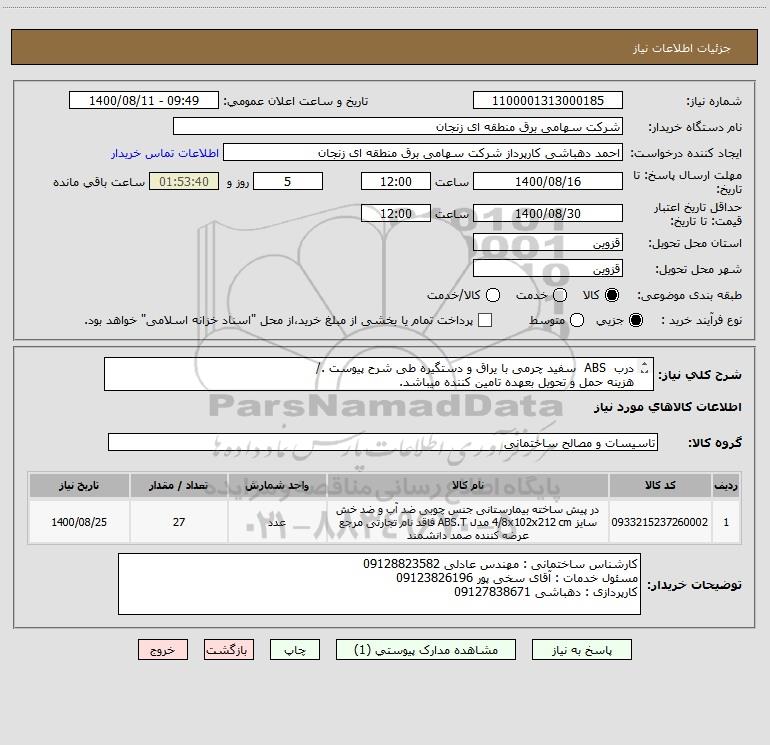Click the phone number 09128823582

[401, 563]
